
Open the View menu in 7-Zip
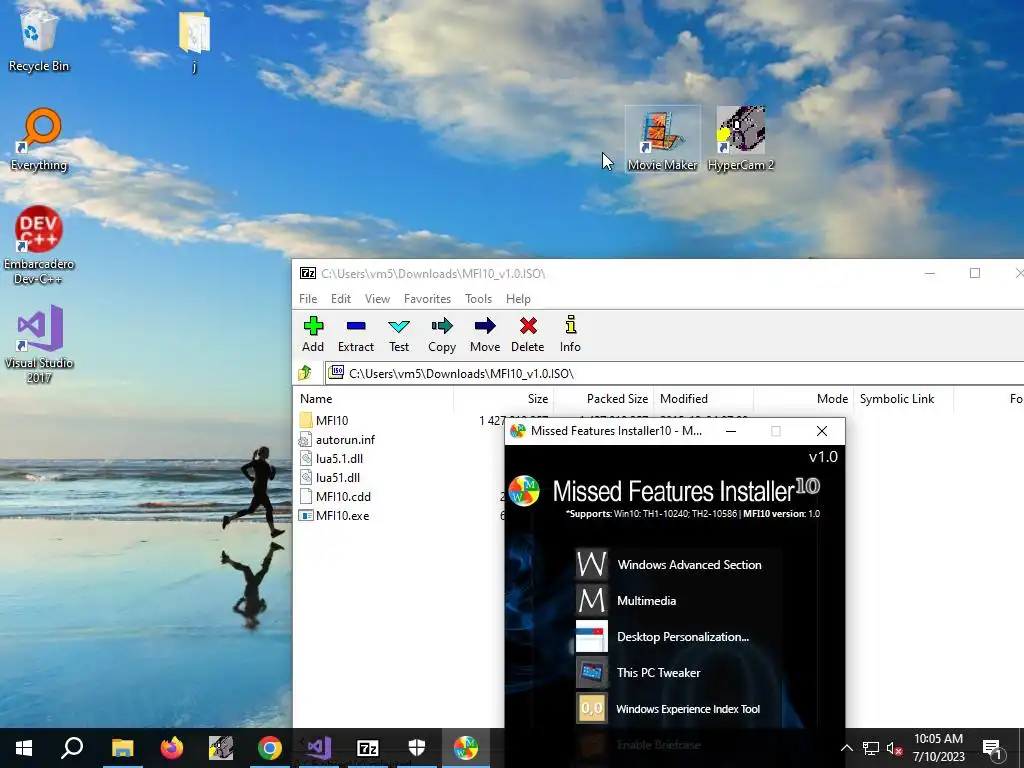pos(377,298)
